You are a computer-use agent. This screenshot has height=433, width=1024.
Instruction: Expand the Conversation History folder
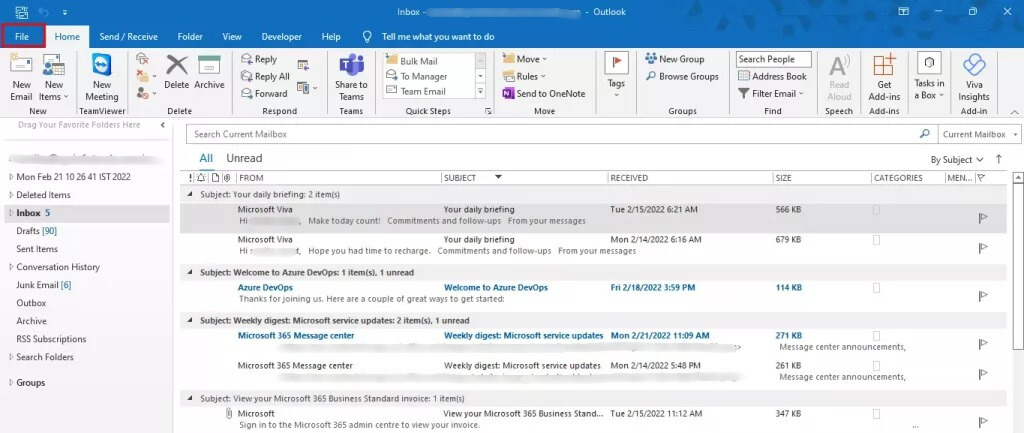pyautogui.click(x=11, y=266)
